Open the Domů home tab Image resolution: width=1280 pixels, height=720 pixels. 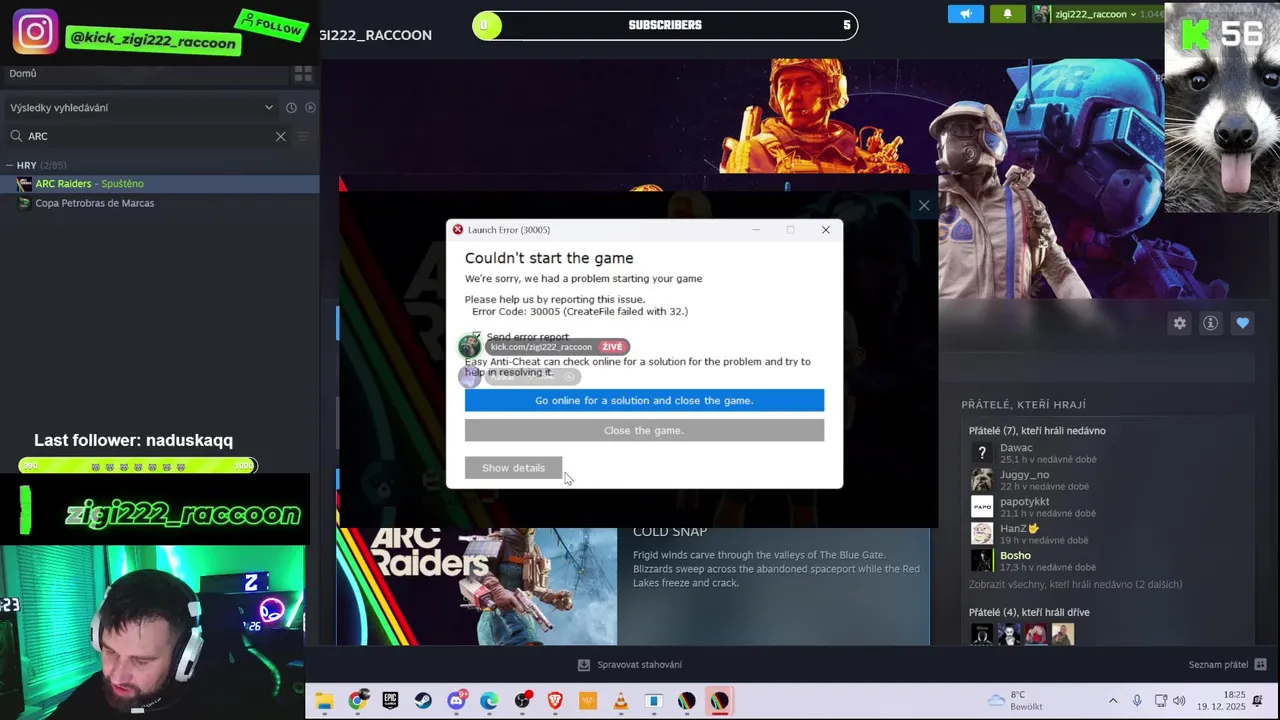click(x=23, y=73)
